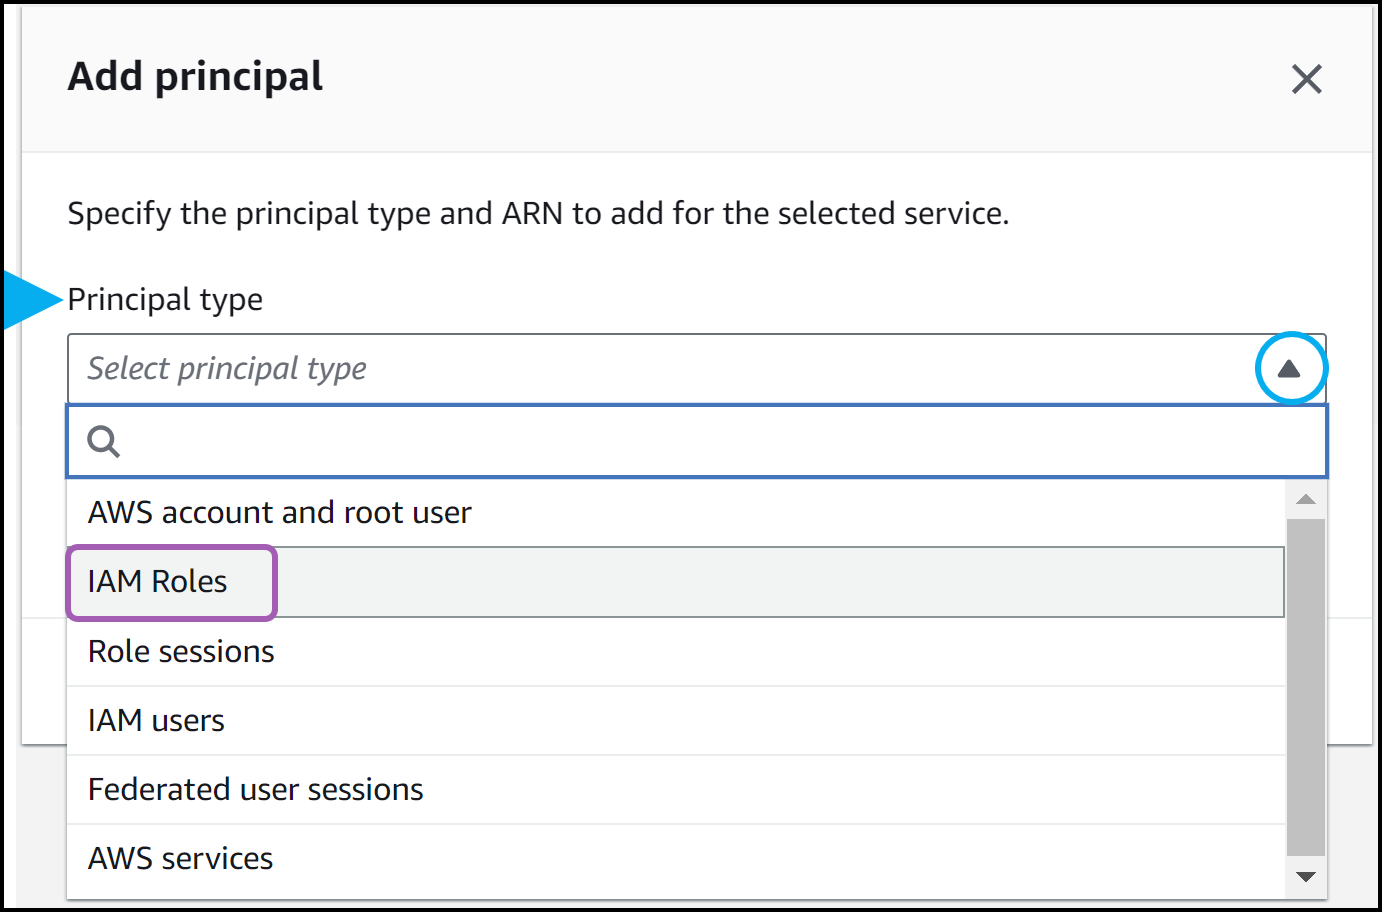The image size is (1382, 912).
Task: Click the magnifying glass search icon
Action: click(103, 440)
